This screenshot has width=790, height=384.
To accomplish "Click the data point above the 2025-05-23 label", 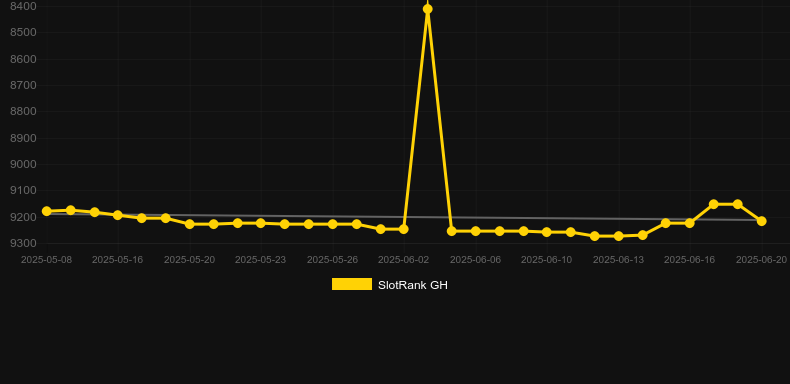I will [x=260, y=223].
